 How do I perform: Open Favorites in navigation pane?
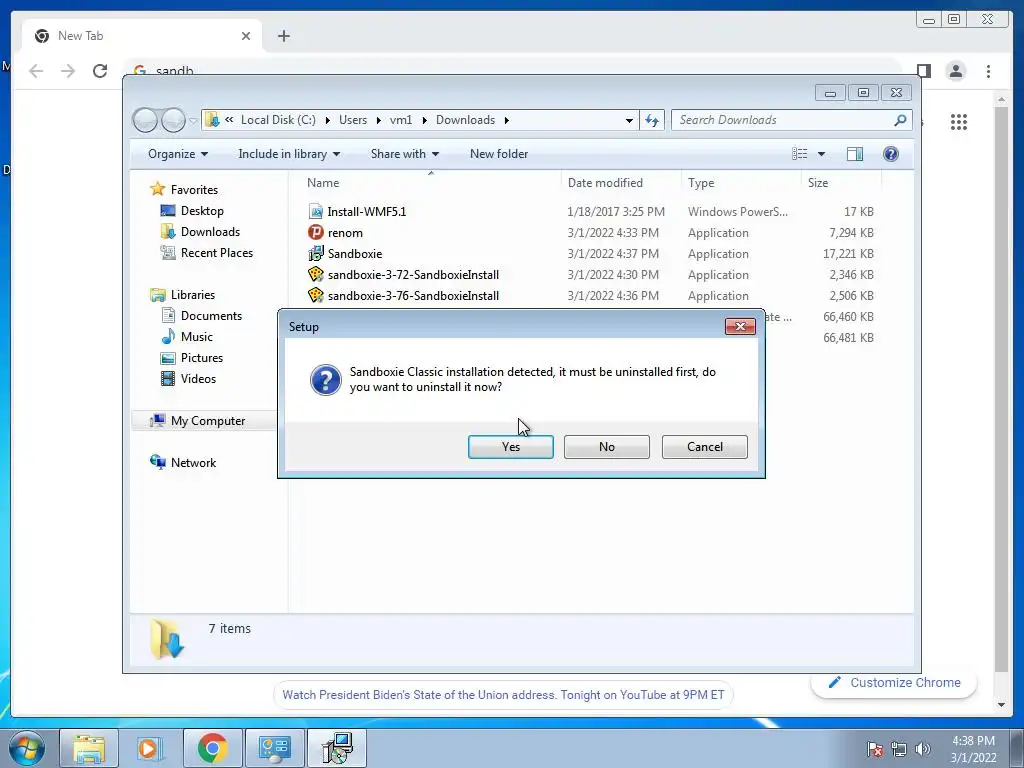point(194,189)
